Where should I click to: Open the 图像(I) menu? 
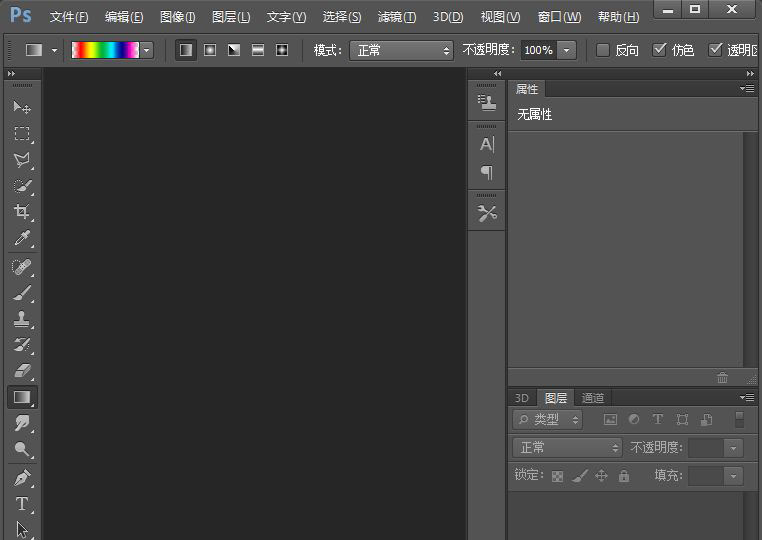point(177,17)
